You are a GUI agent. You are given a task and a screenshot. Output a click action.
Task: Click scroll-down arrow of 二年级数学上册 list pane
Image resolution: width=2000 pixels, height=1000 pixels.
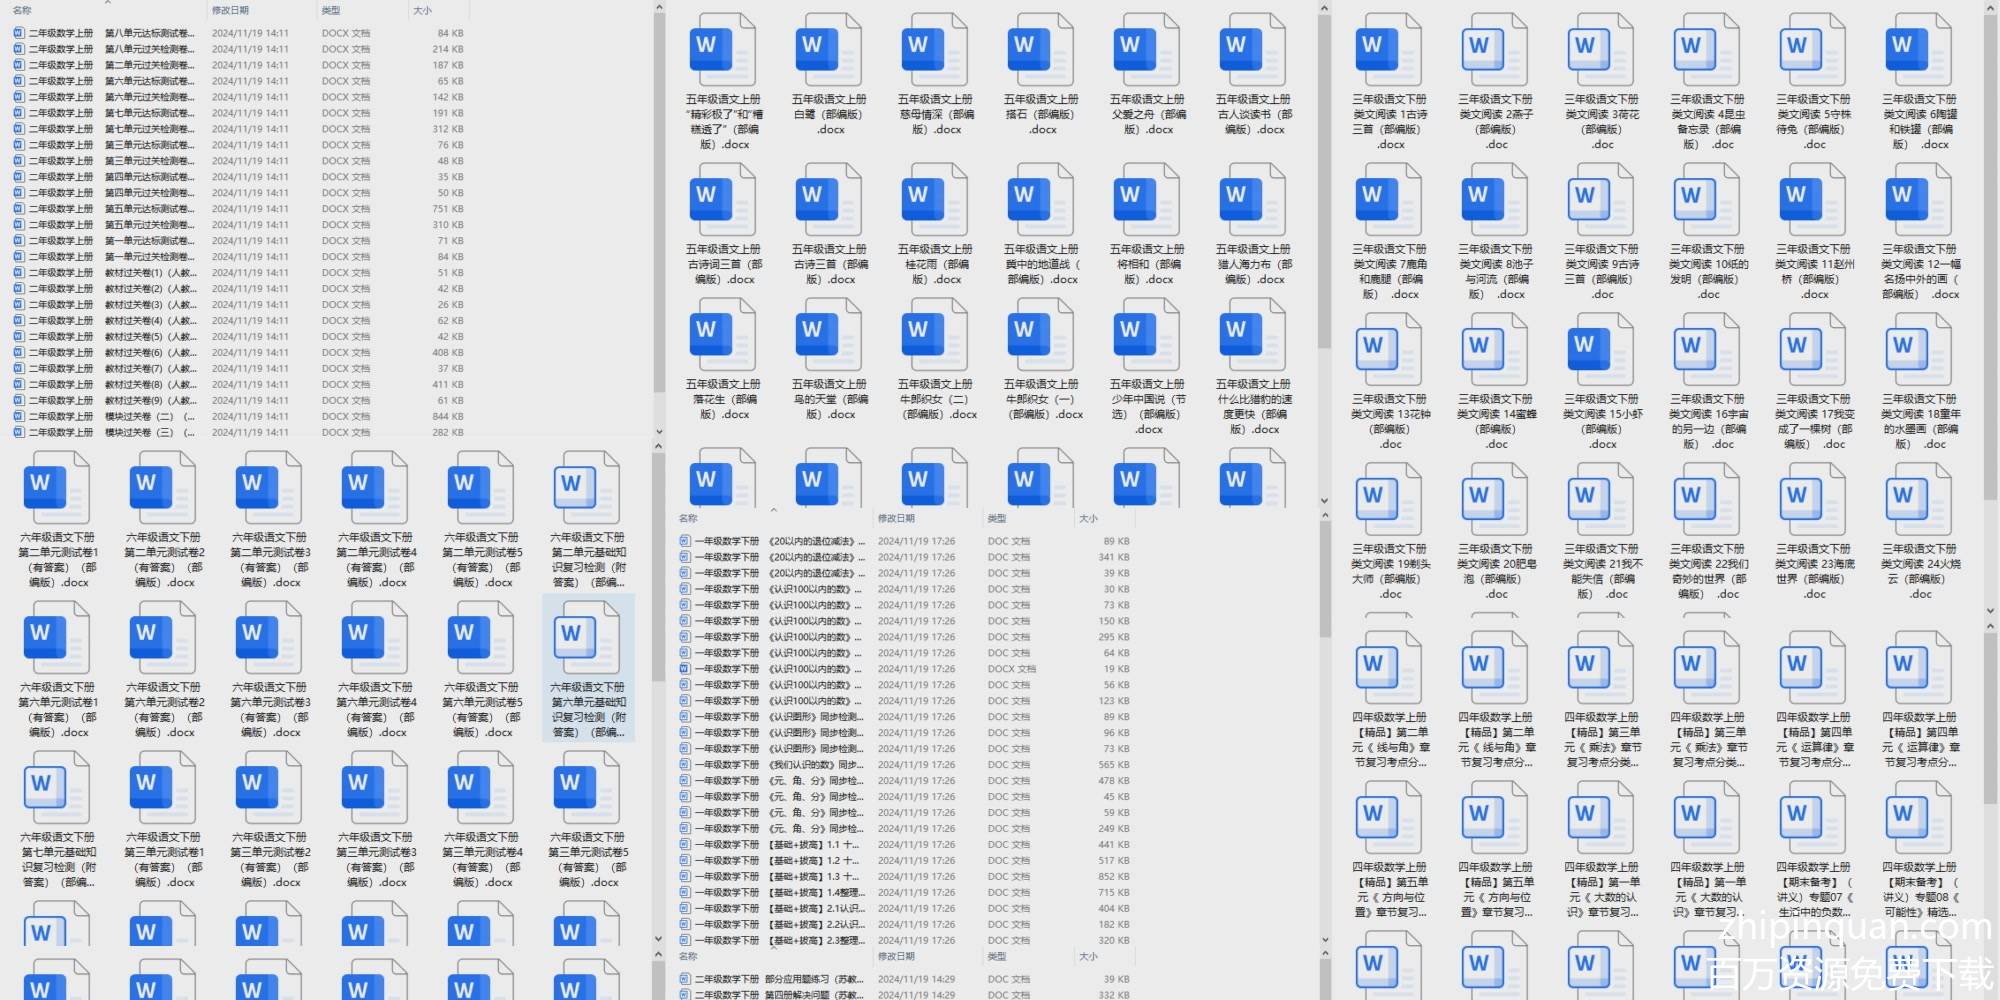pos(658,432)
